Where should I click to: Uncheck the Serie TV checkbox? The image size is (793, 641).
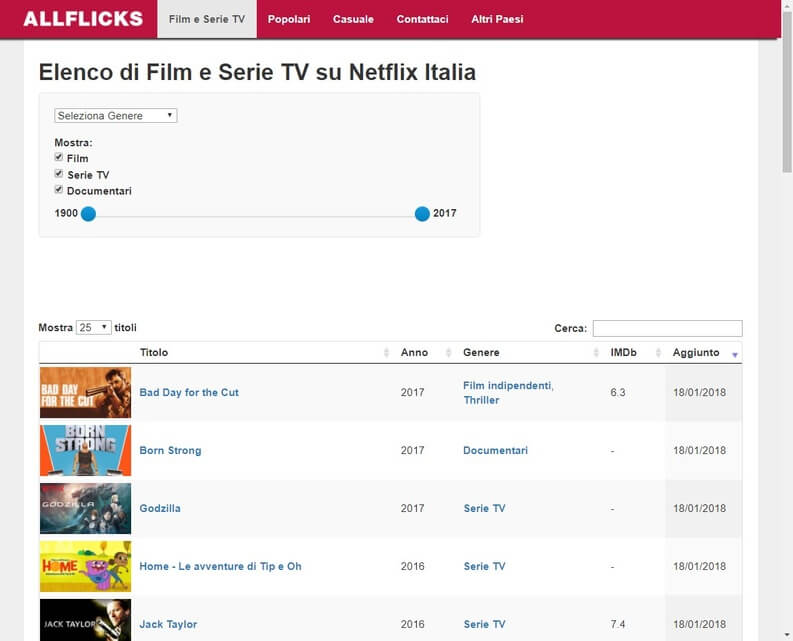pos(59,174)
